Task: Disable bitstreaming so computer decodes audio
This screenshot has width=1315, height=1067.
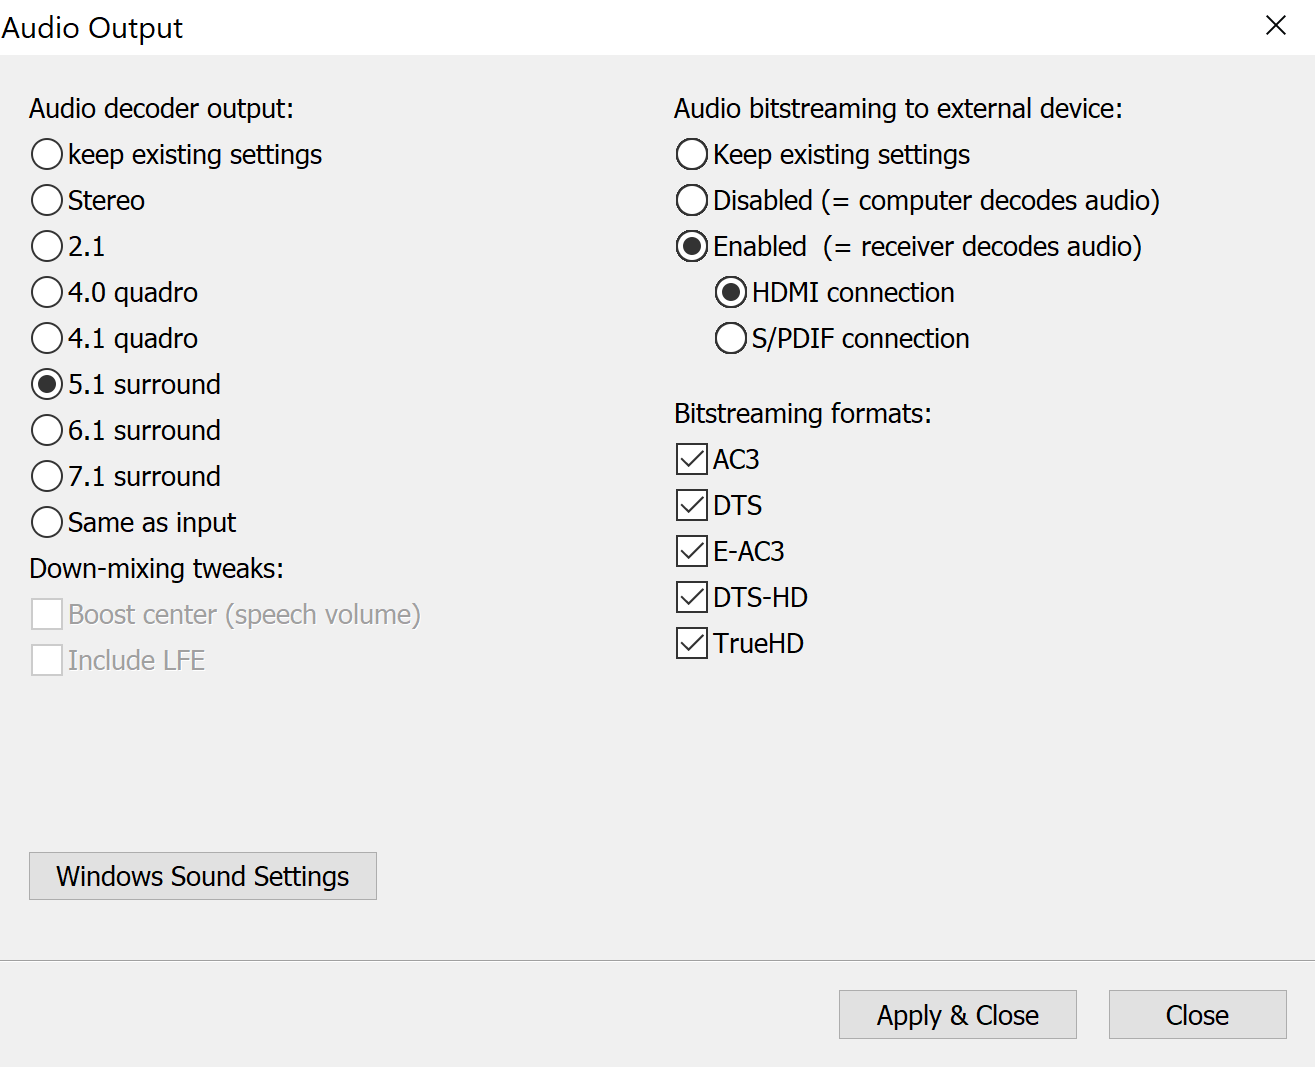Action: tap(692, 200)
